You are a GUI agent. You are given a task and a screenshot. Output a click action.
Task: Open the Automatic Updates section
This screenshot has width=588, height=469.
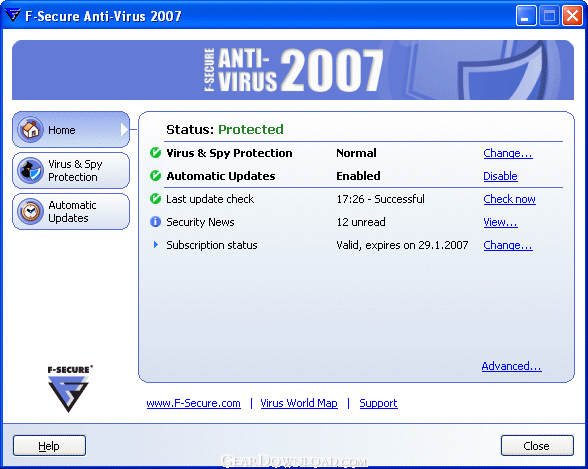click(71, 211)
